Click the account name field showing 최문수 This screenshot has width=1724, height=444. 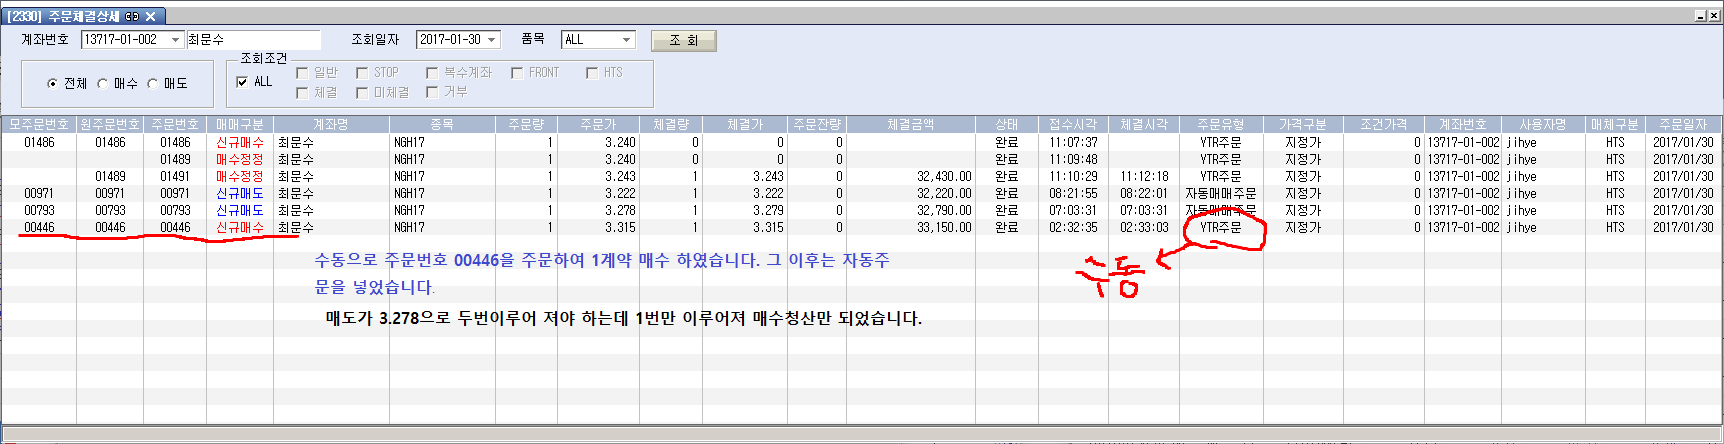point(254,40)
